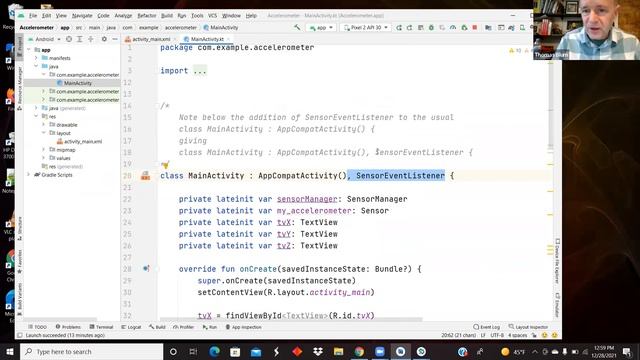Open the Pixel 2 API 30 device dropdown

point(365,27)
